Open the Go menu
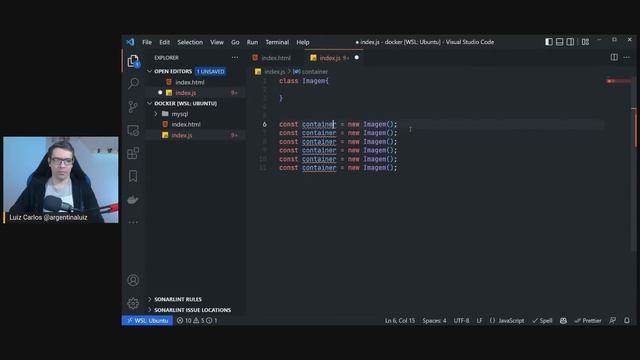Screen dimensions: 640x360 [235, 42]
